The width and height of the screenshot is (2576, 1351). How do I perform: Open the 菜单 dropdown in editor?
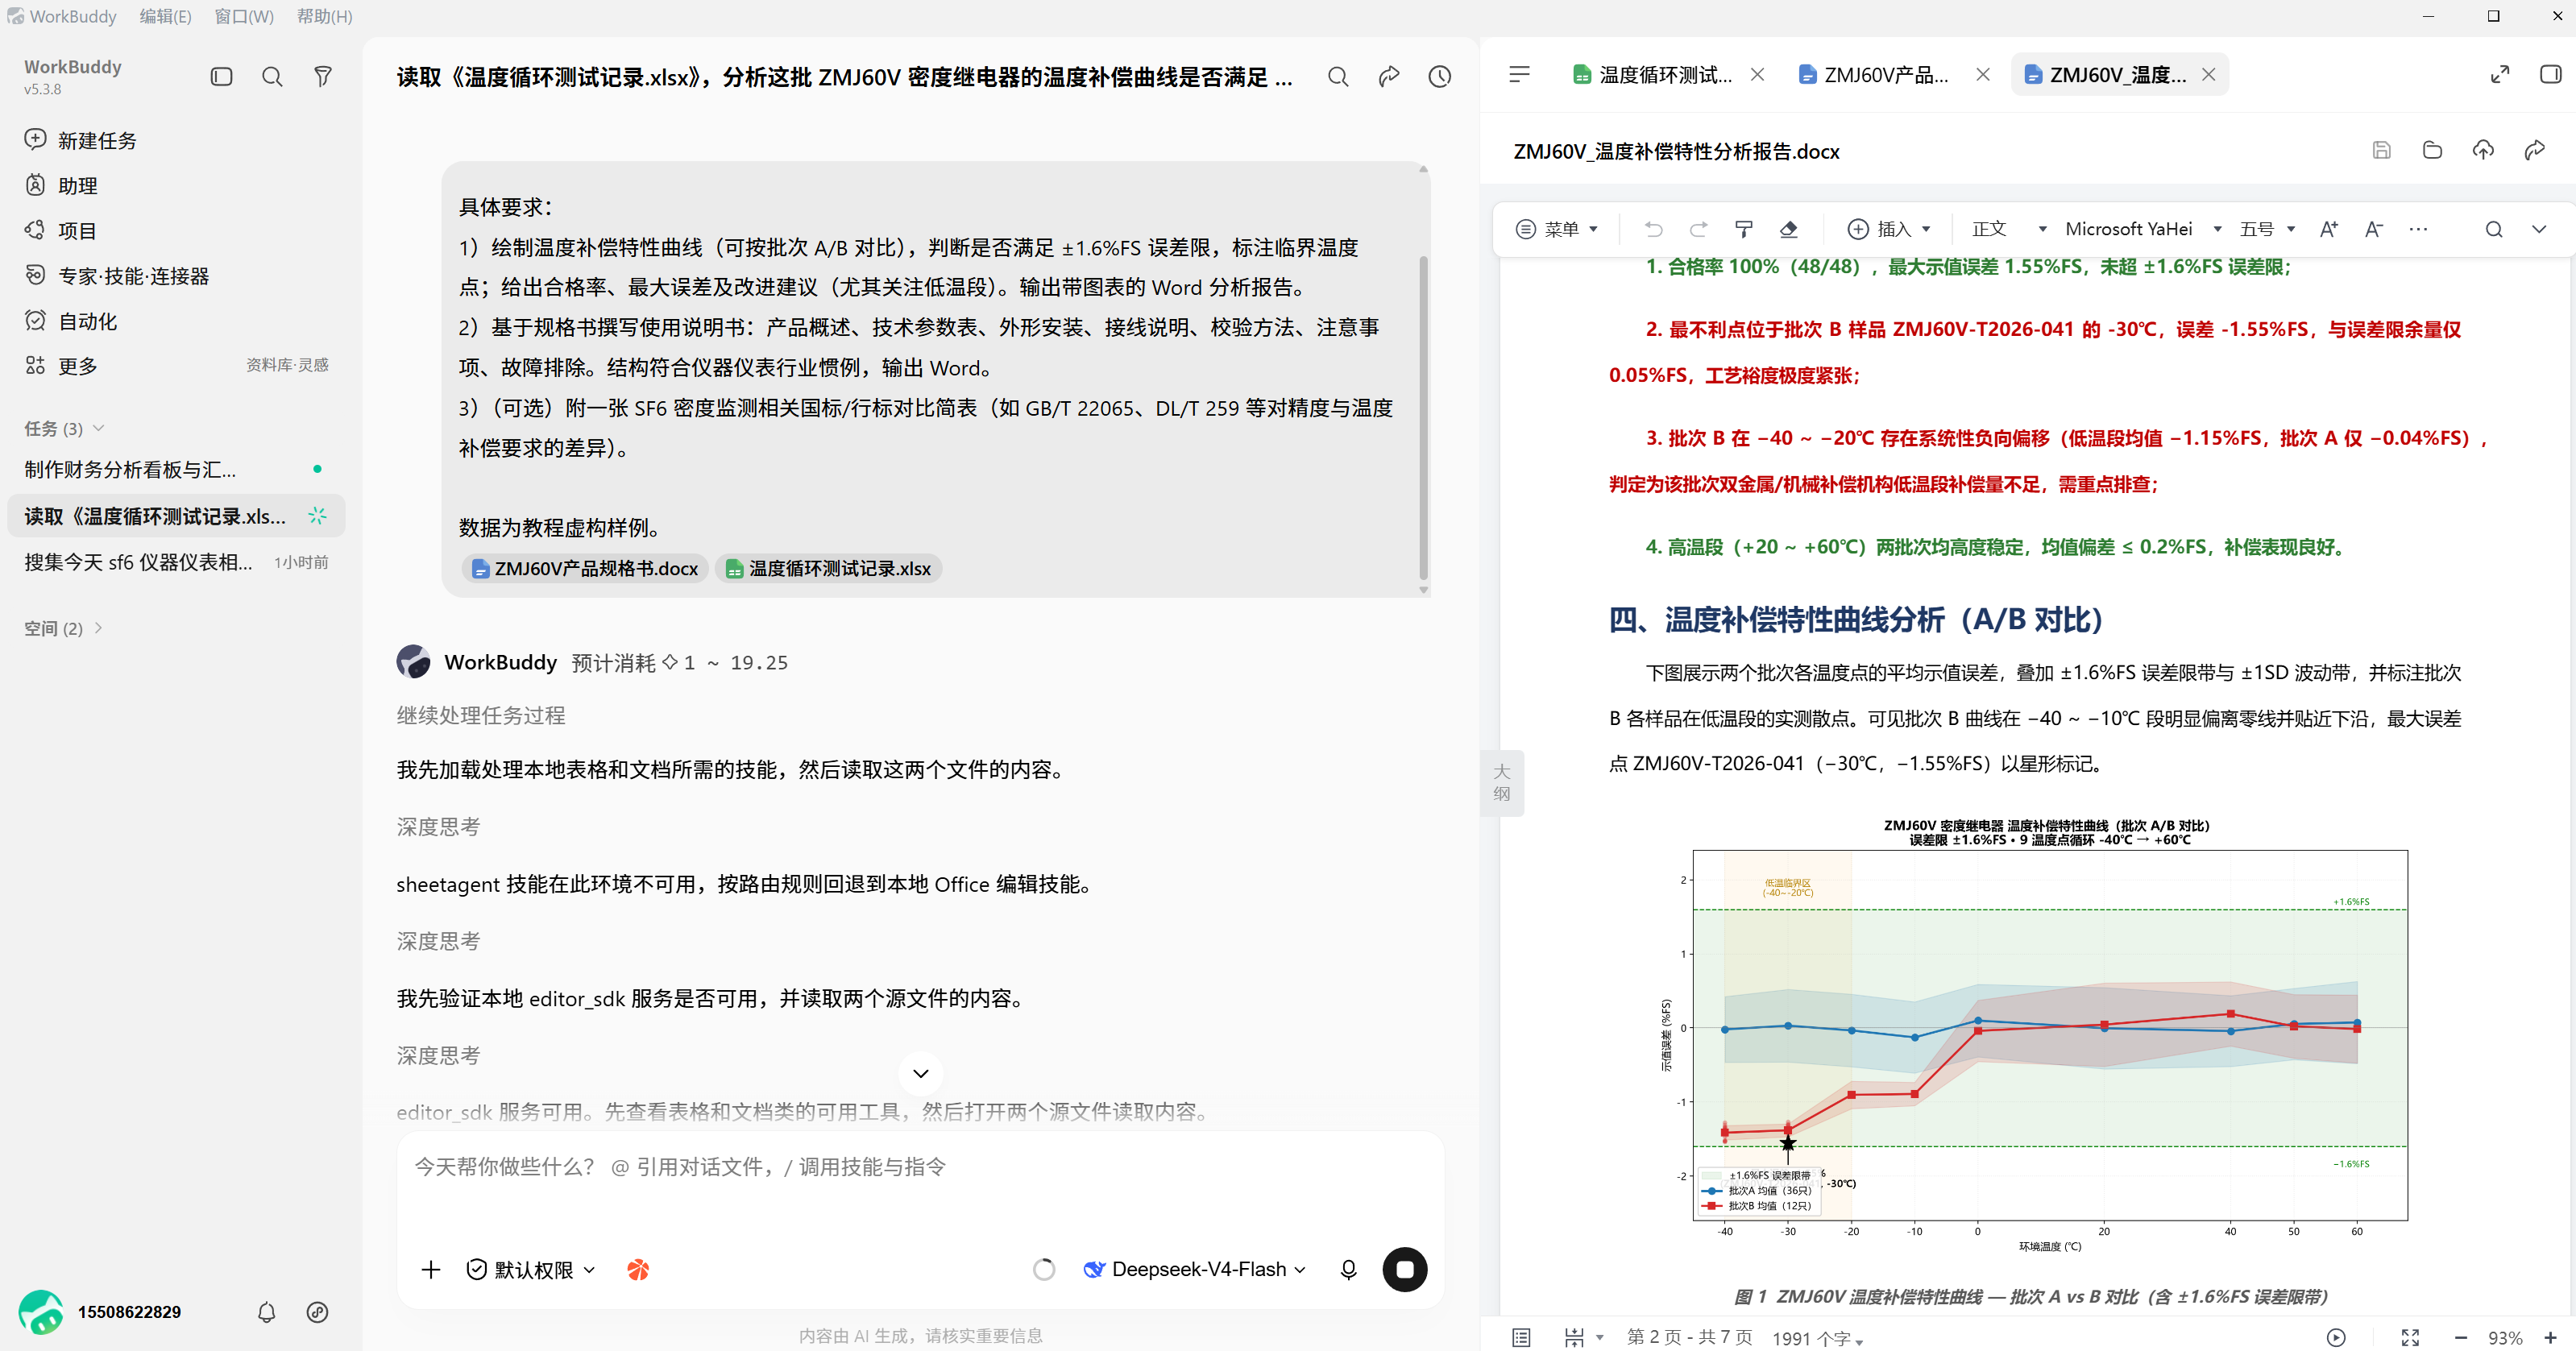click(1556, 229)
